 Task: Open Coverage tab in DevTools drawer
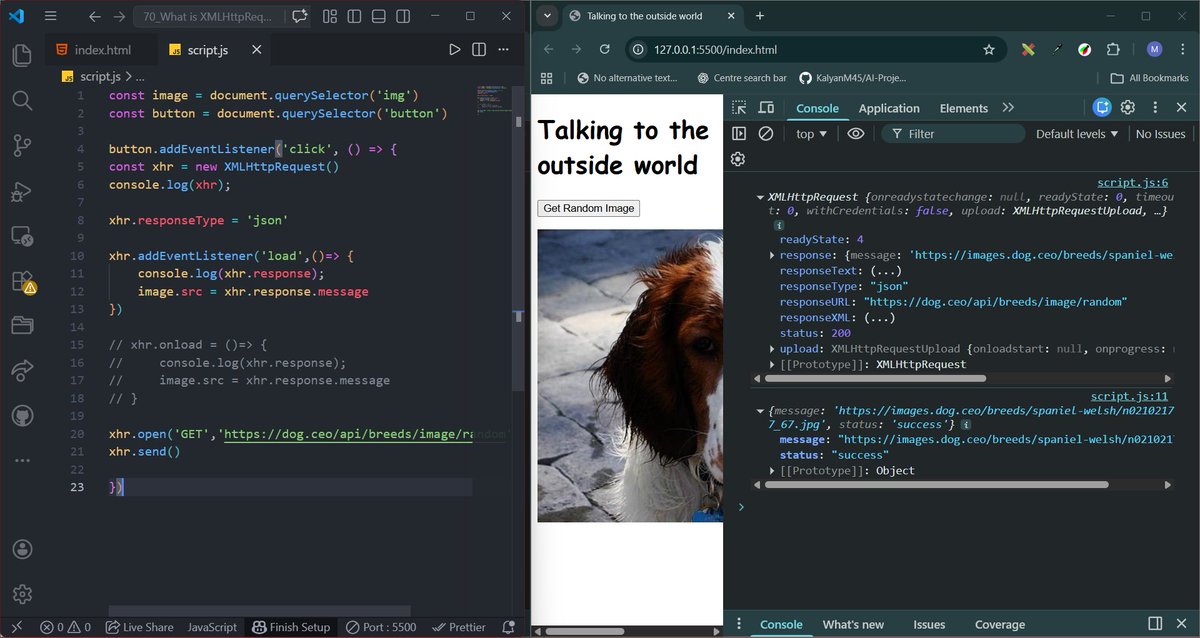pyautogui.click(x=1000, y=624)
